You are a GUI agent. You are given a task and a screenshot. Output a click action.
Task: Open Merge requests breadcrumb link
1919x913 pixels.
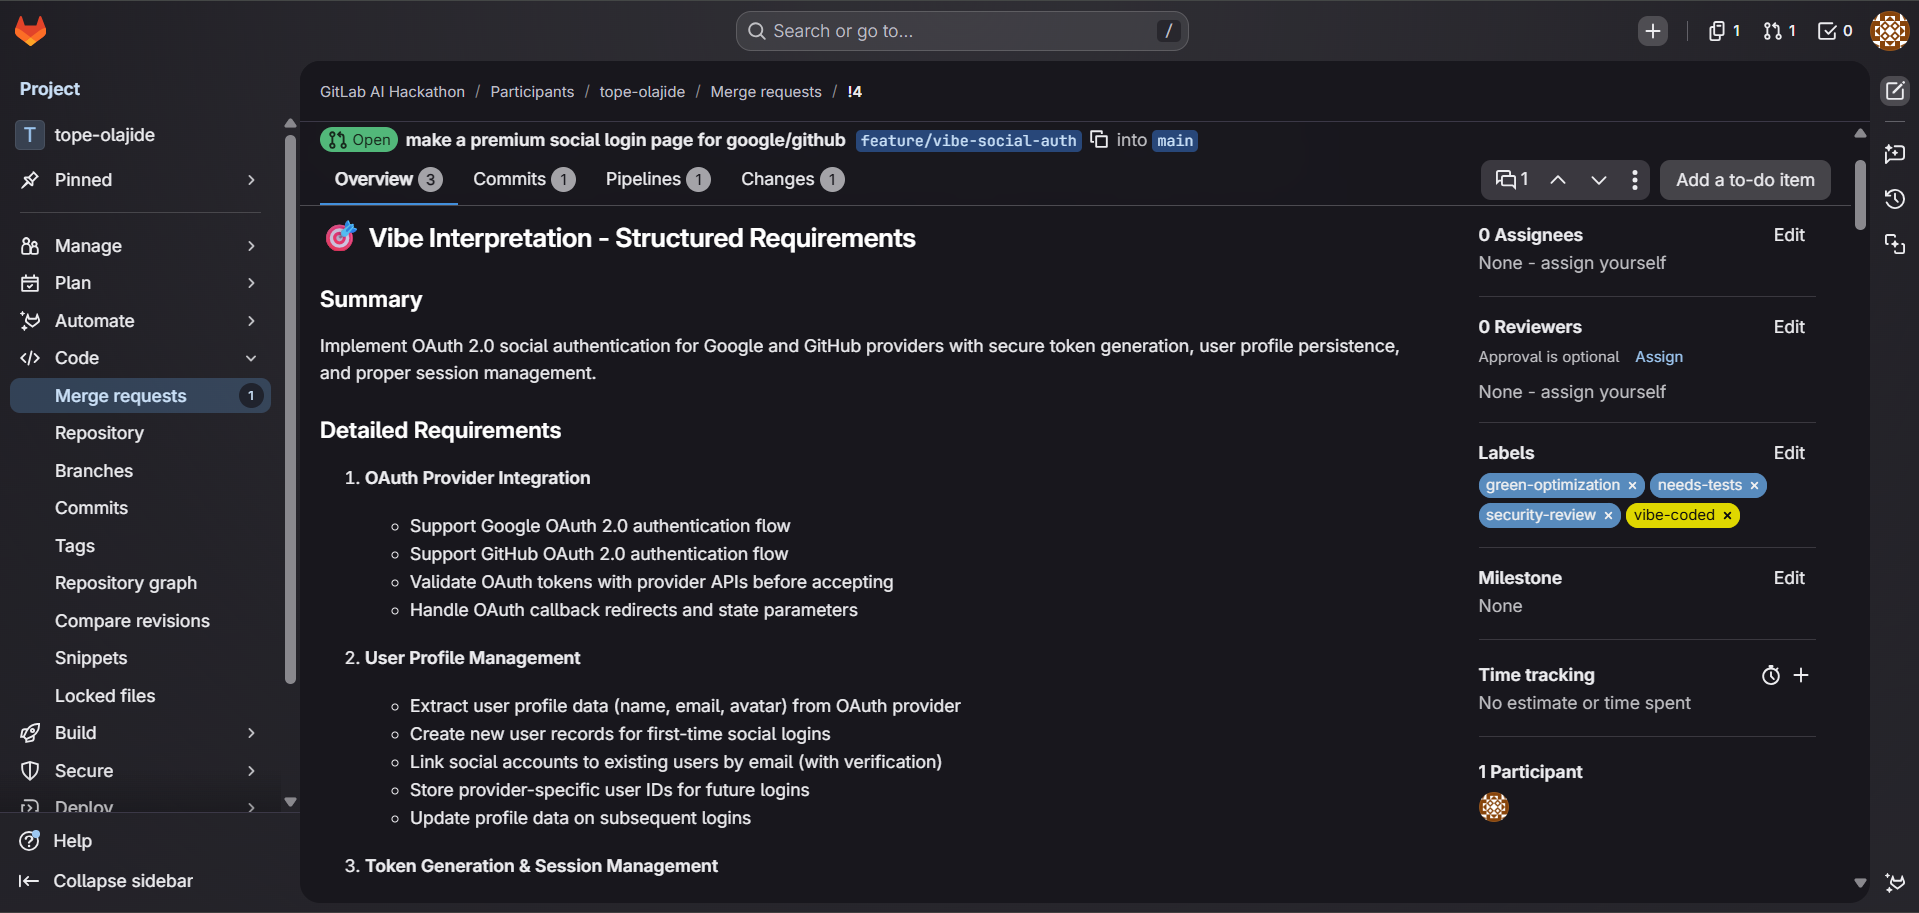[766, 92]
